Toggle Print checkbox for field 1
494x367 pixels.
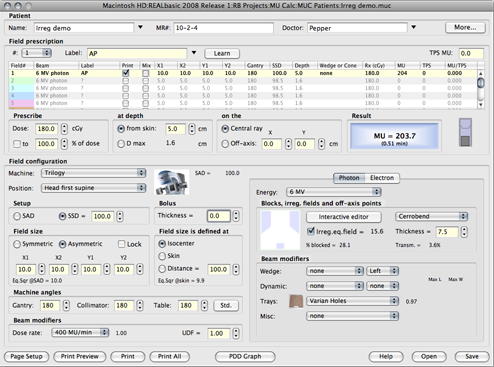click(x=126, y=73)
